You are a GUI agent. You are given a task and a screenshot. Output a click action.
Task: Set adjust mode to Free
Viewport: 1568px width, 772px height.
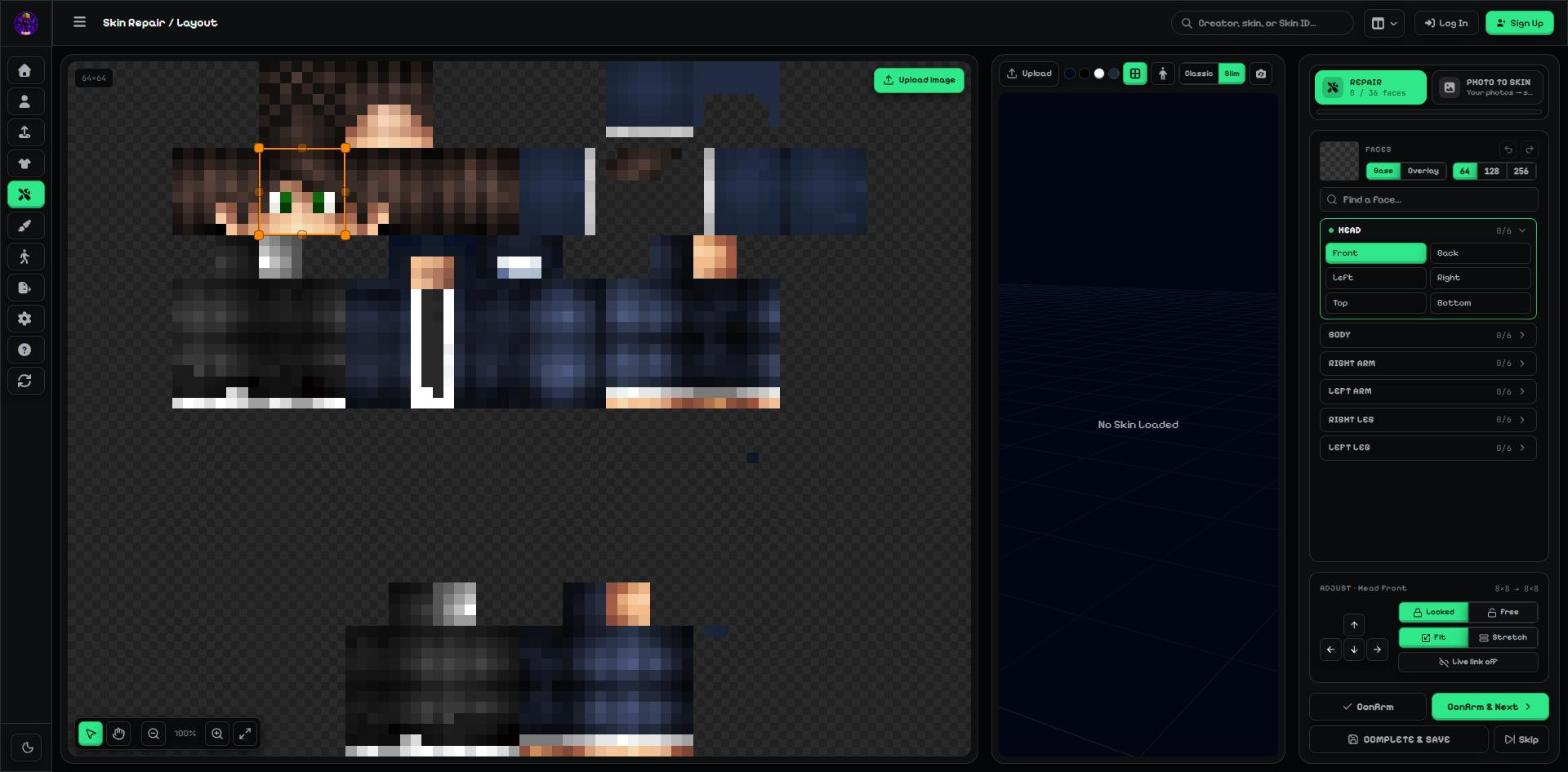1503,612
